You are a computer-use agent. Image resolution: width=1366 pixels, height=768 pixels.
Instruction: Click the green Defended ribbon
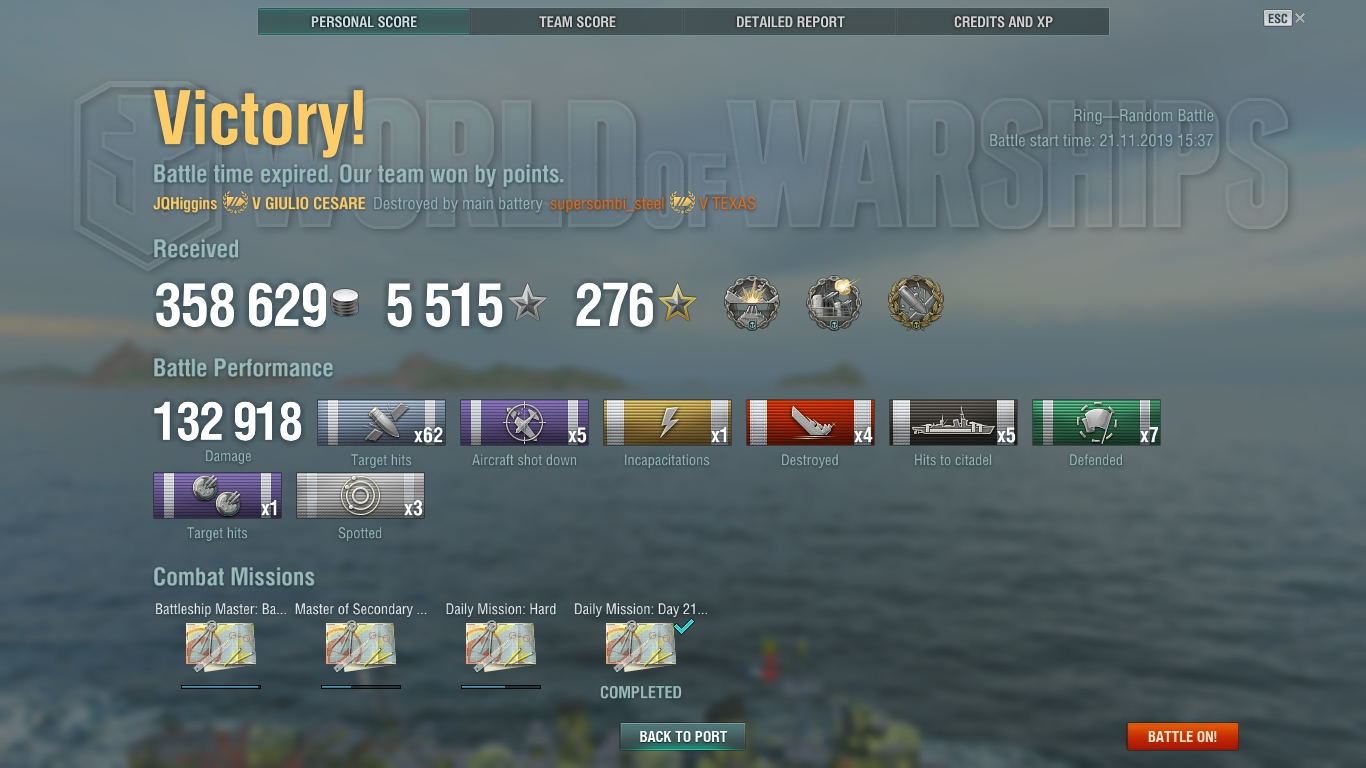click(x=1096, y=423)
